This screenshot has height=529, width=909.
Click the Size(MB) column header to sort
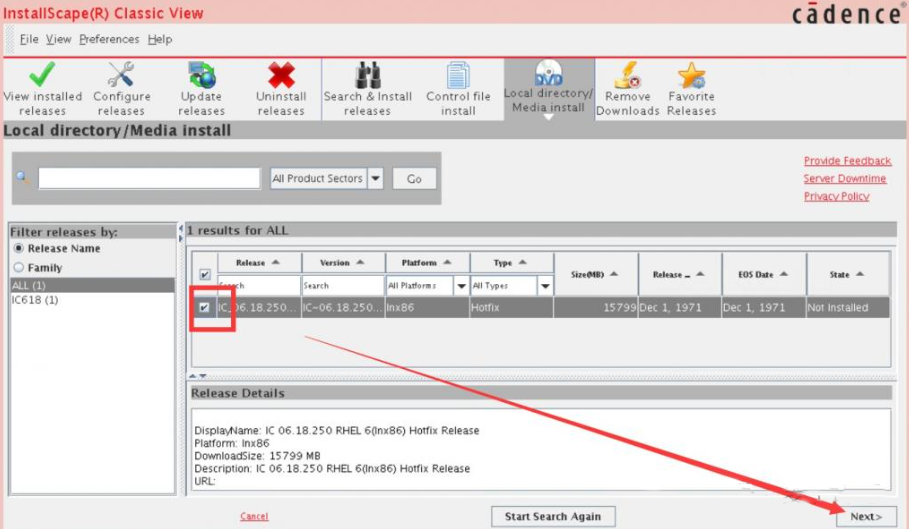(593, 274)
